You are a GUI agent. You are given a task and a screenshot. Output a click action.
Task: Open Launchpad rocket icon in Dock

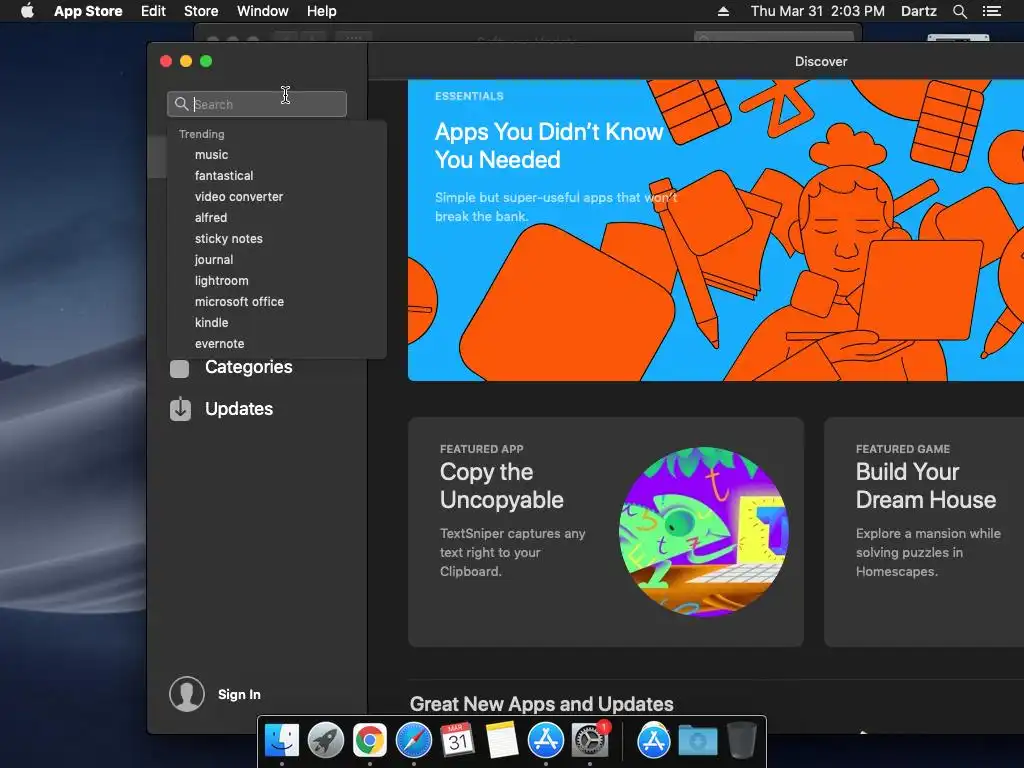[326, 740]
